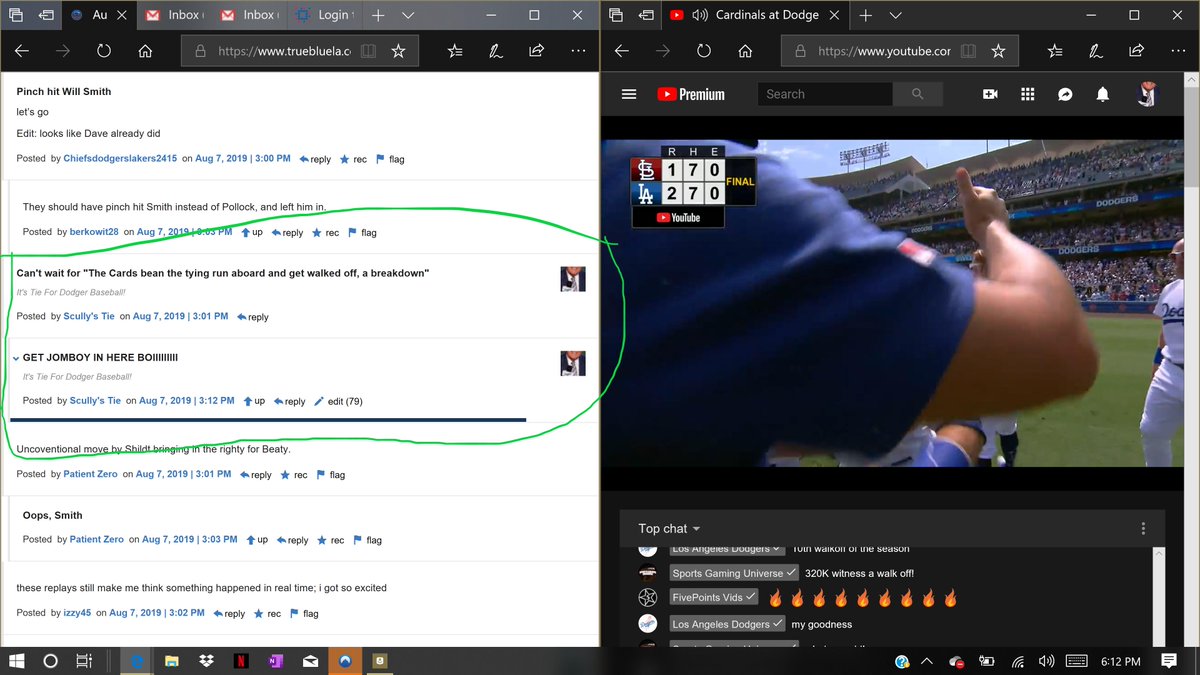This screenshot has height=675, width=1200.
Task: Open tab list chevron in YouTube window
Action: click(895, 15)
